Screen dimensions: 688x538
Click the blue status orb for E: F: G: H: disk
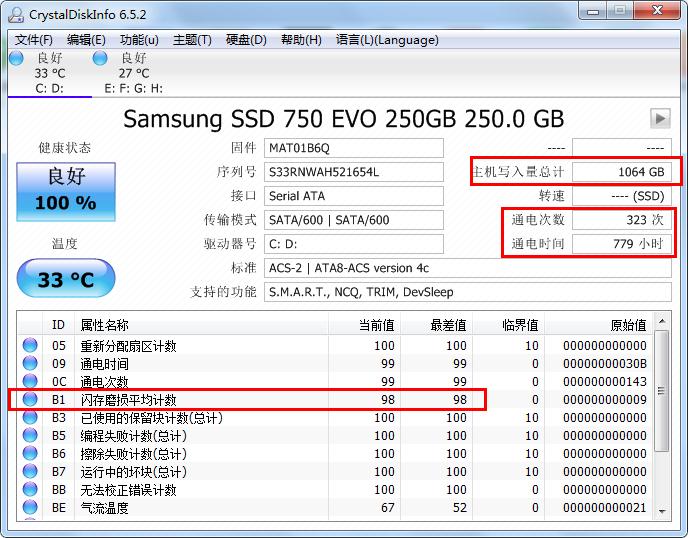click(100, 58)
